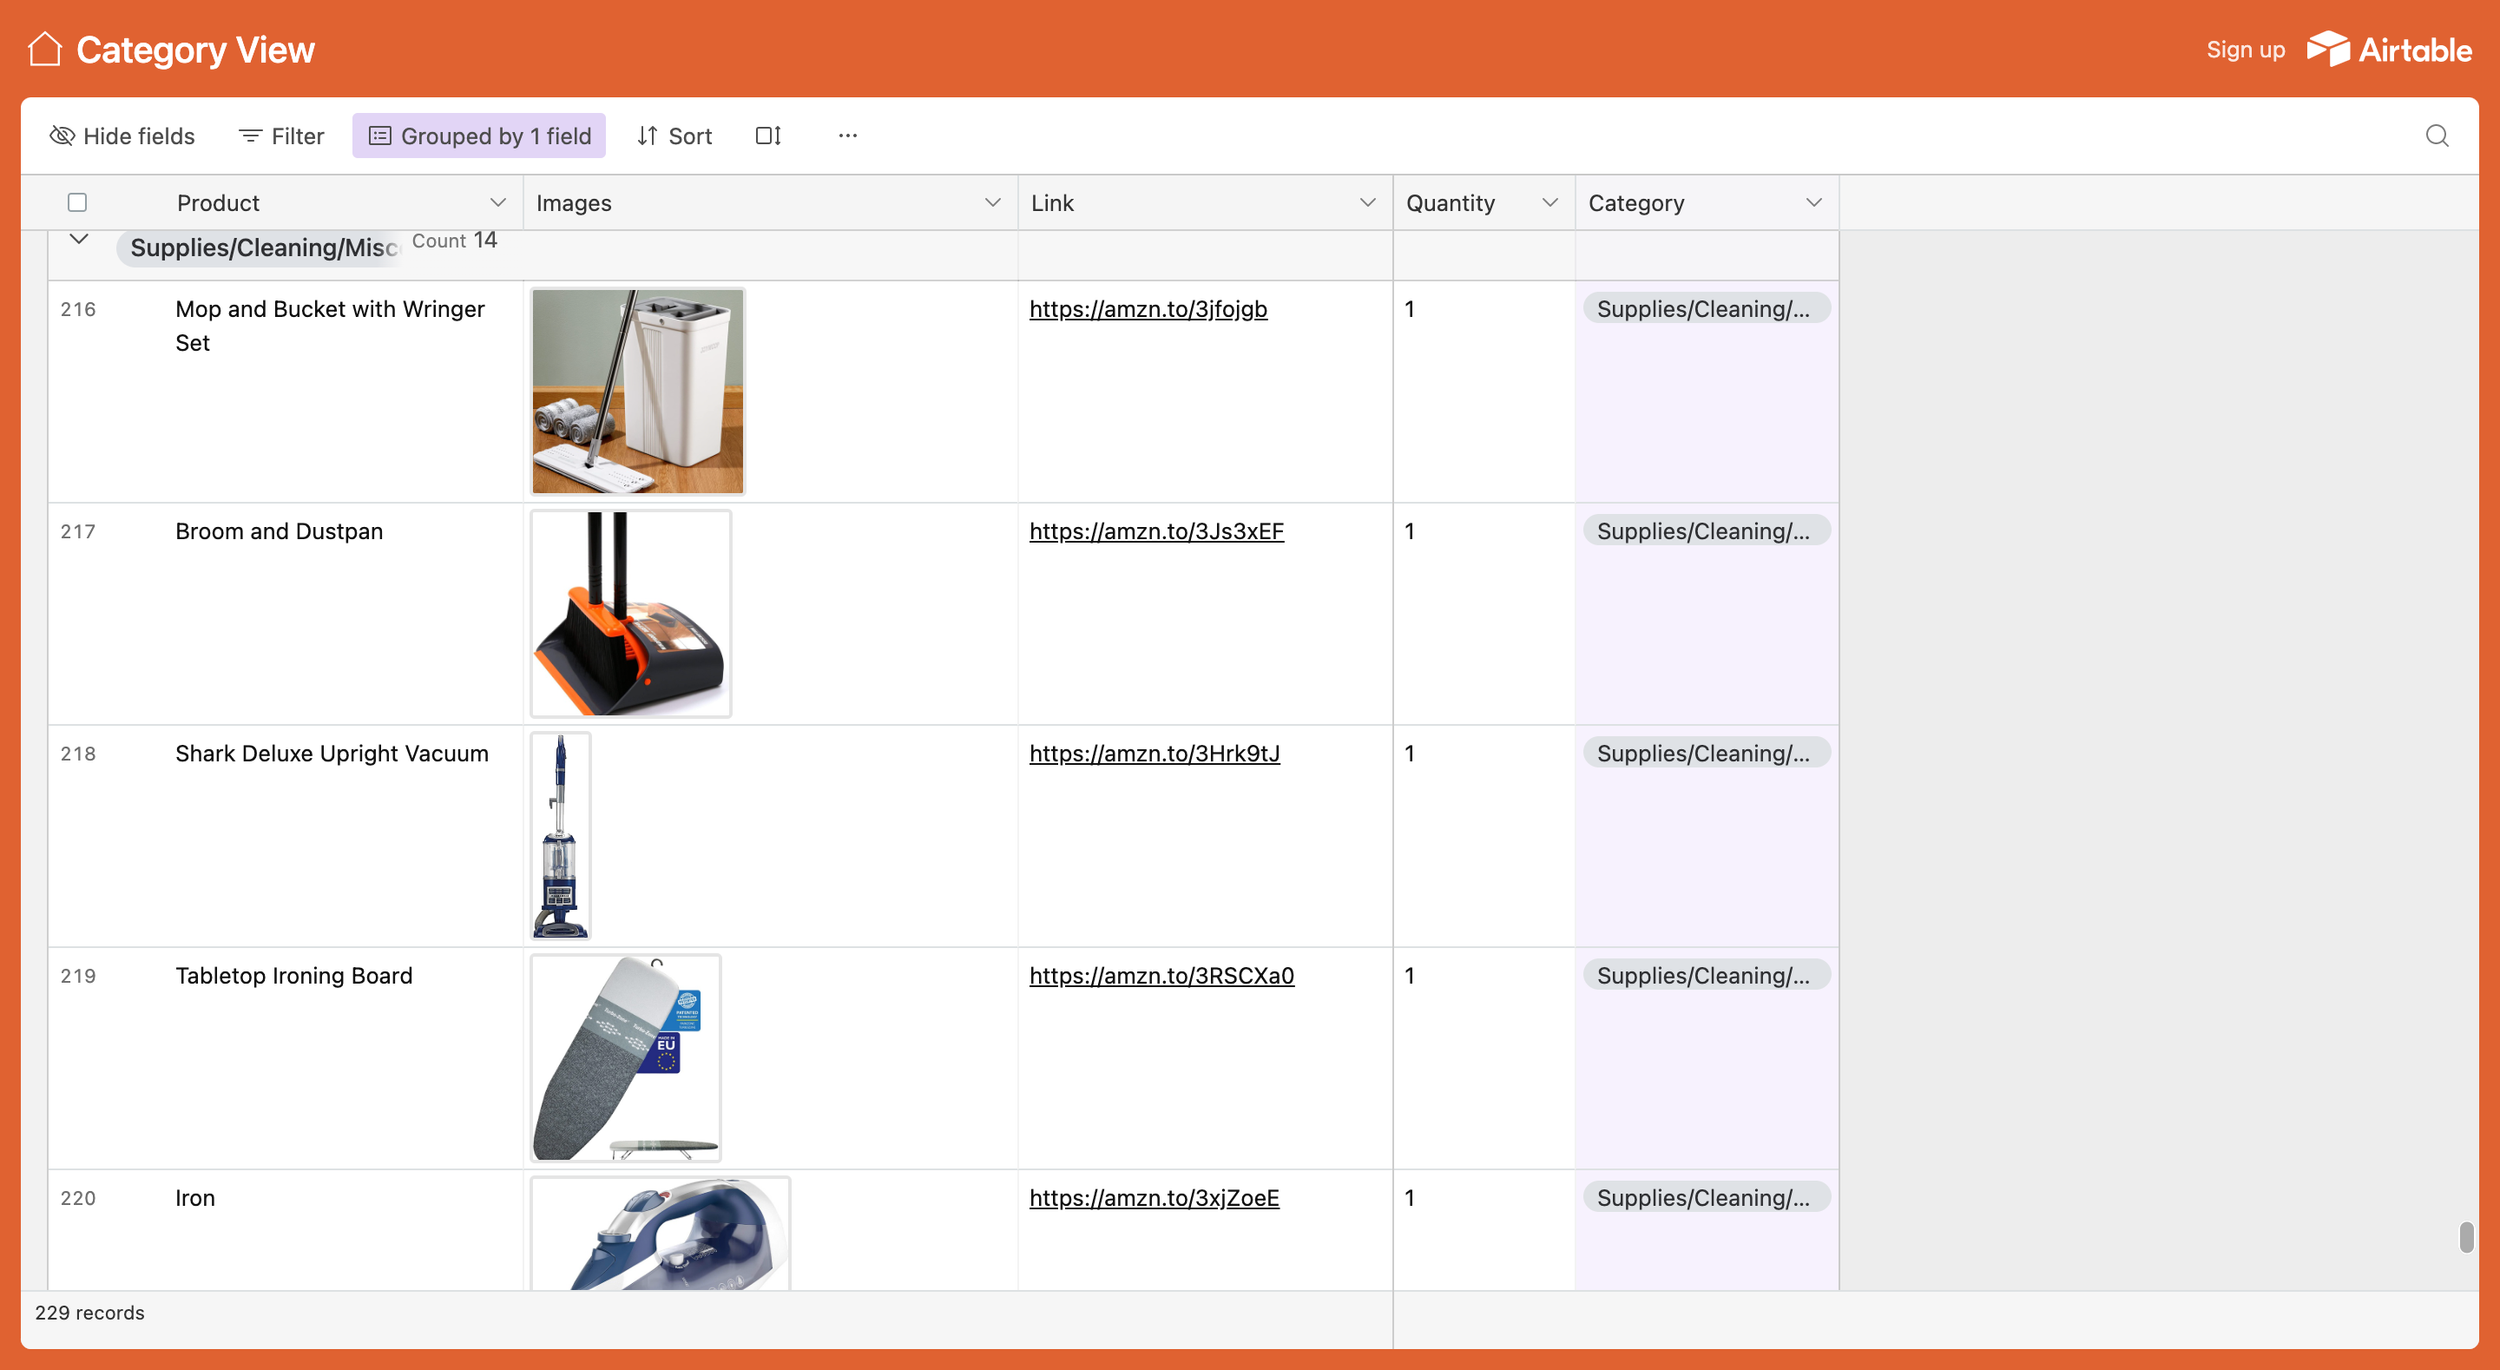Toggle the select-all checkbox in header
2500x1370 pixels.
(x=77, y=203)
